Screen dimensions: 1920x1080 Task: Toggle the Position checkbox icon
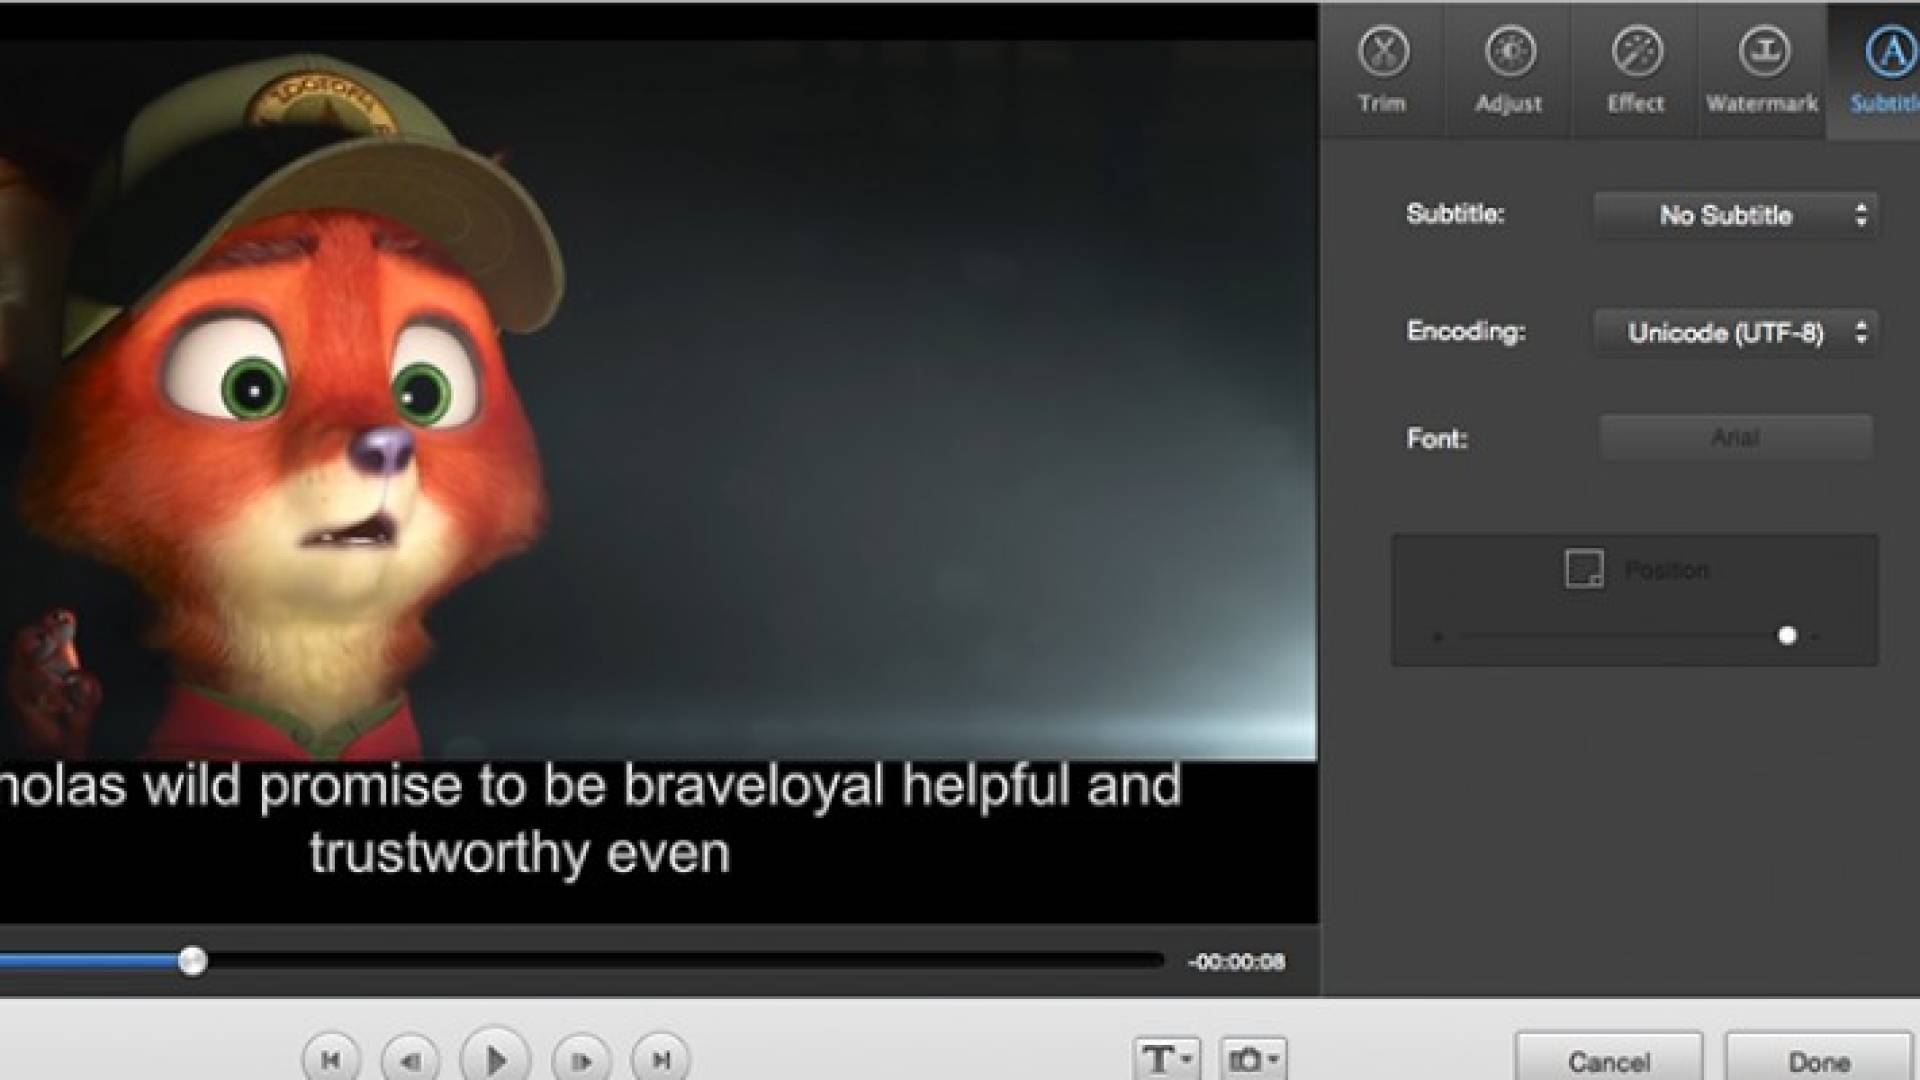(1584, 569)
